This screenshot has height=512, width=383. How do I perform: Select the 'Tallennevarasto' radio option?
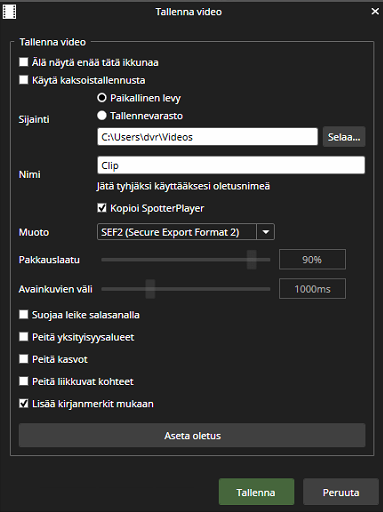click(x=102, y=115)
